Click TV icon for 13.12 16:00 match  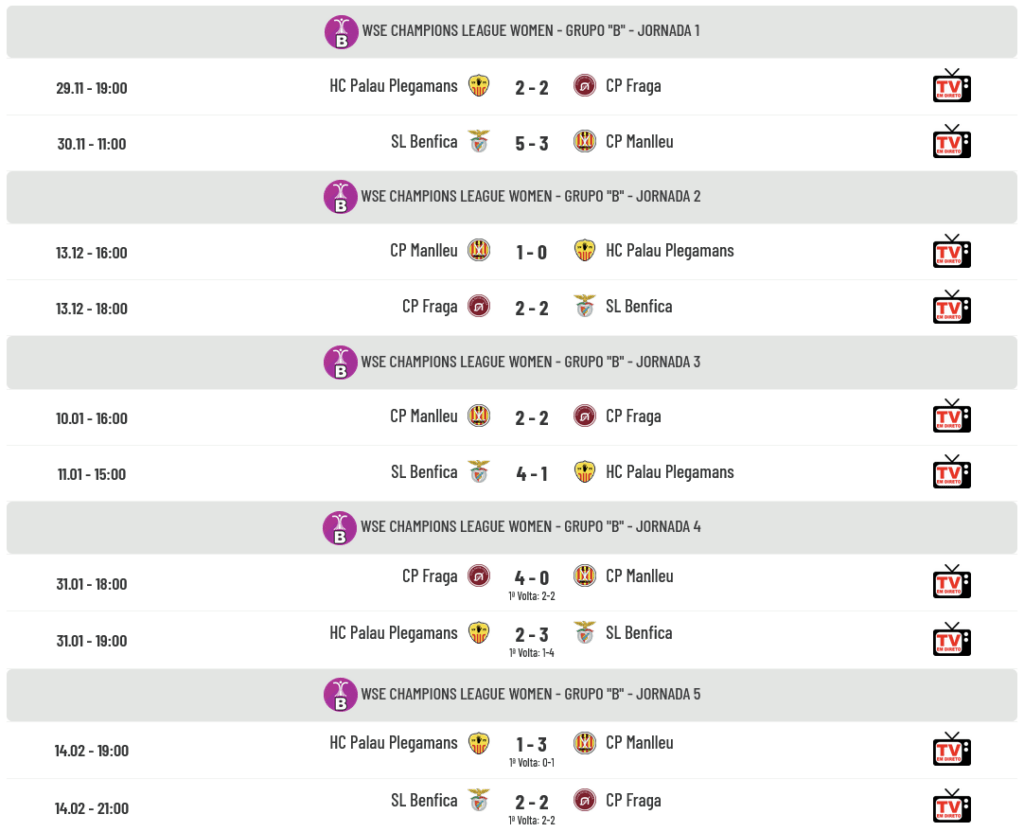(951, 252)
